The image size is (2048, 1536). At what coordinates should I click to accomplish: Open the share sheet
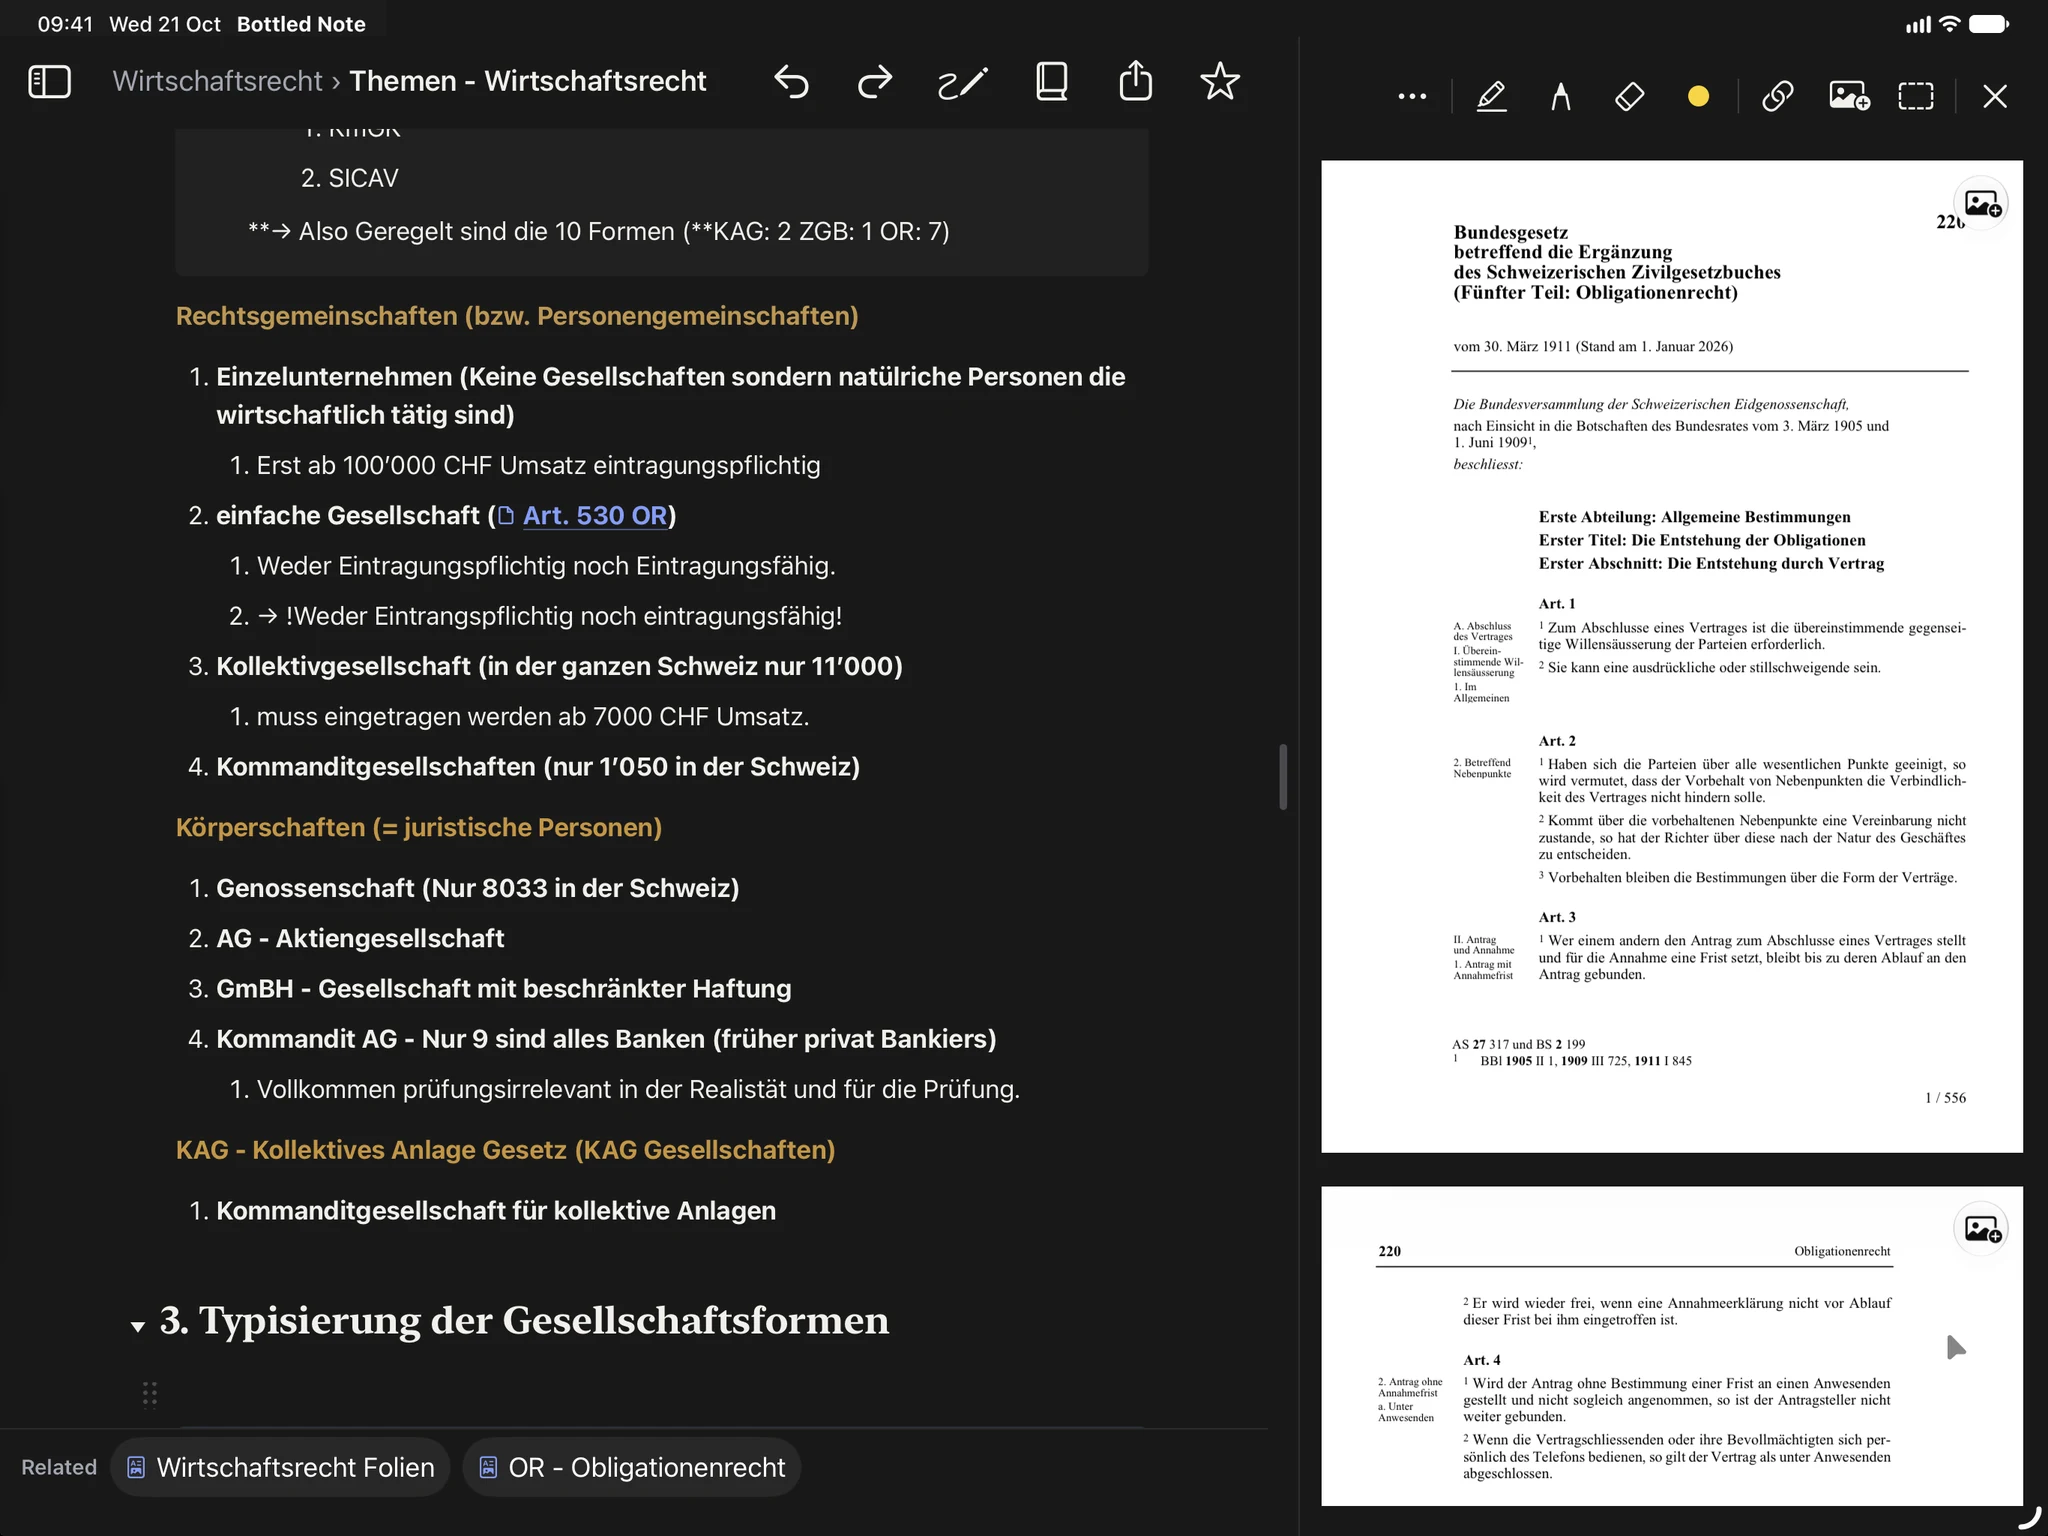click(1135, 80)
